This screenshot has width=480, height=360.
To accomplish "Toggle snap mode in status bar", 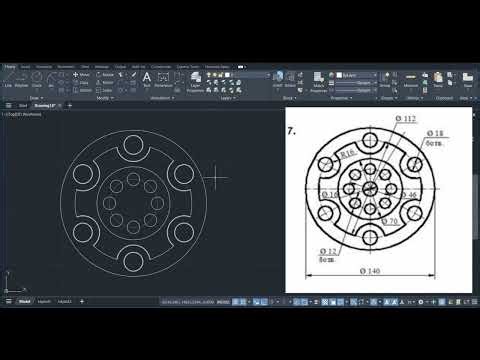I will pos(243,302).
